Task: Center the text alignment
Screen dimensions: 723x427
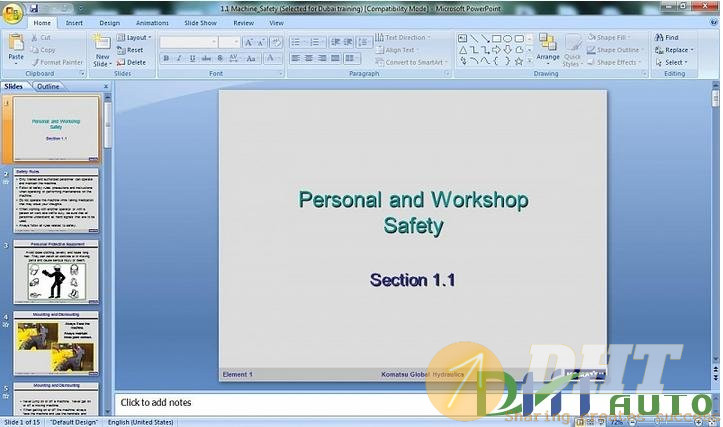Action: [x=309, y=58]
